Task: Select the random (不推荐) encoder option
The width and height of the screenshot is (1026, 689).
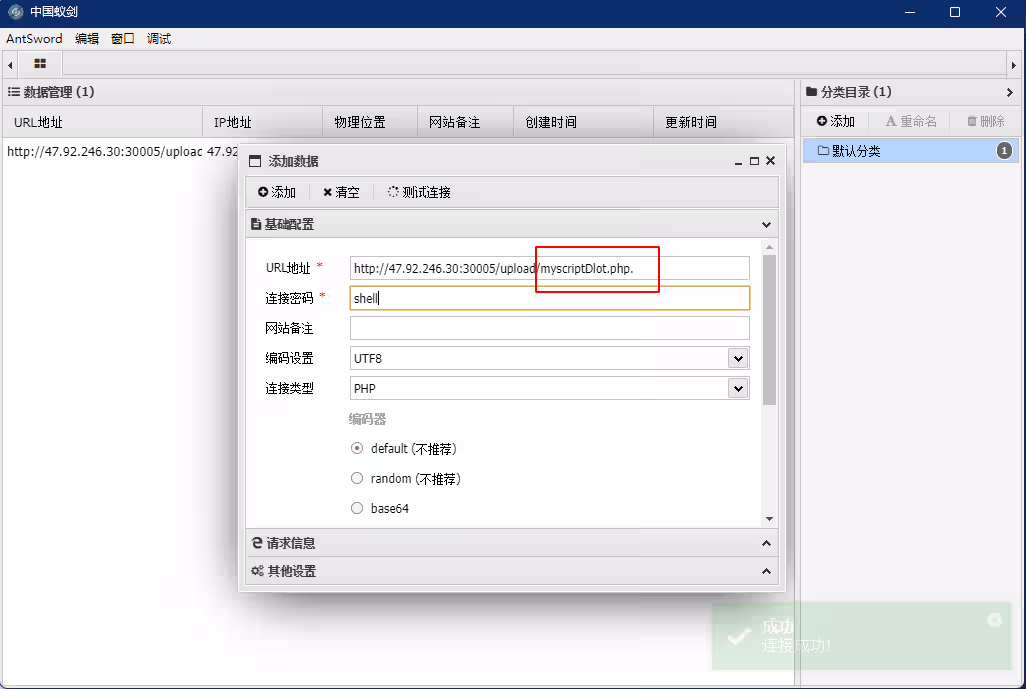Action: tap(357, 478)
